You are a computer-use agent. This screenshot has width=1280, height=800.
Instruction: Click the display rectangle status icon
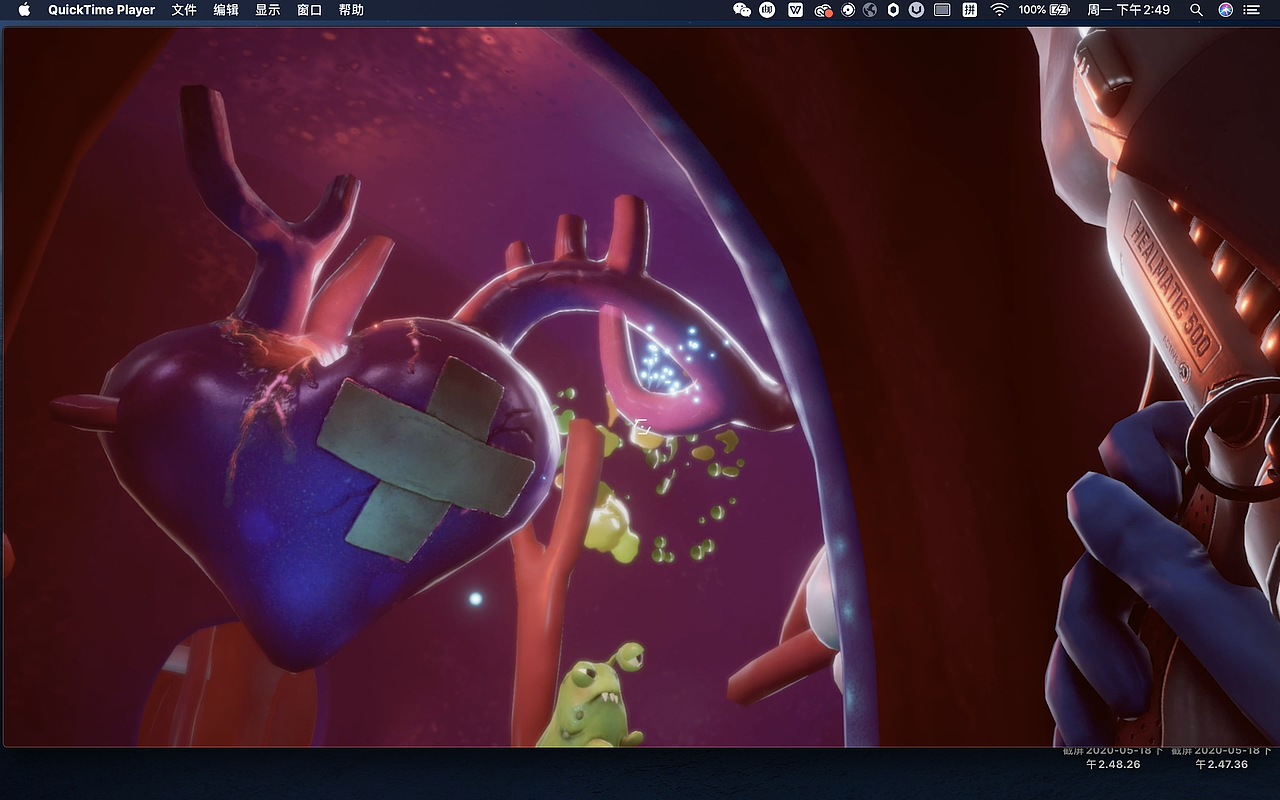point(942,10)
